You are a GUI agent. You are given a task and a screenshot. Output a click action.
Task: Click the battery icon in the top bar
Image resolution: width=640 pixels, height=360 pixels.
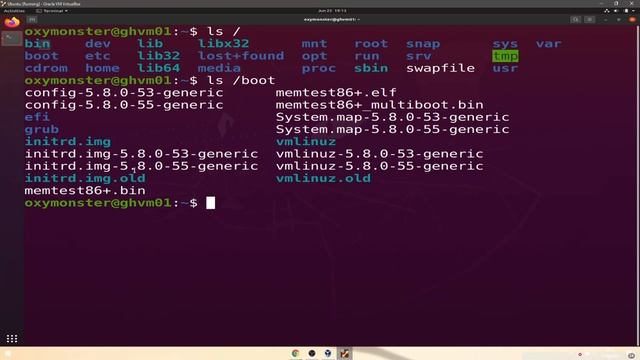(x=626, y=11)
